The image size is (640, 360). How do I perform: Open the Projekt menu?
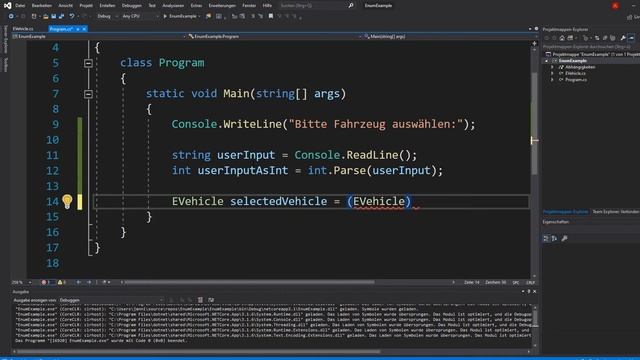86,6
